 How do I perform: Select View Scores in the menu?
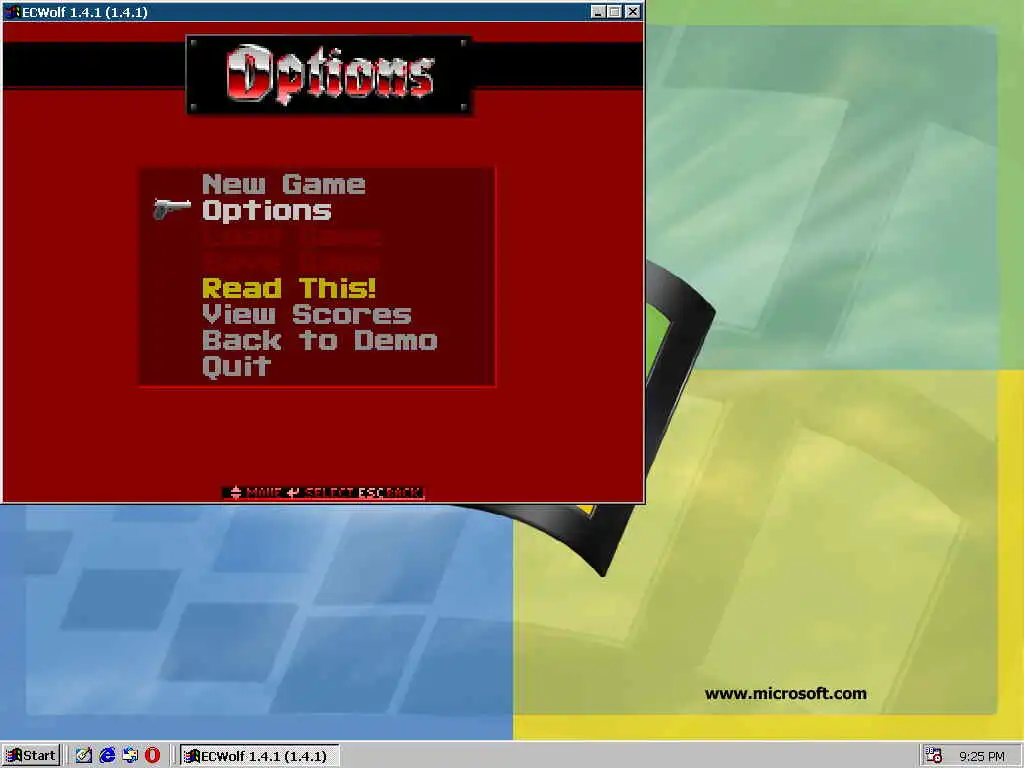pyautogui.click(x=306, y=314)
